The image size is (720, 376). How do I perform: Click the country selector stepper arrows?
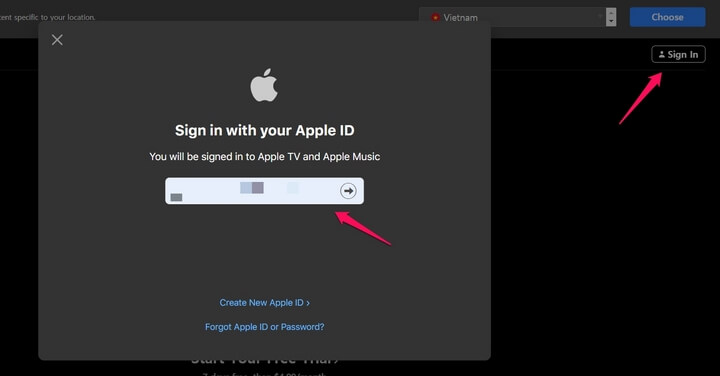[x=611, y=17]
